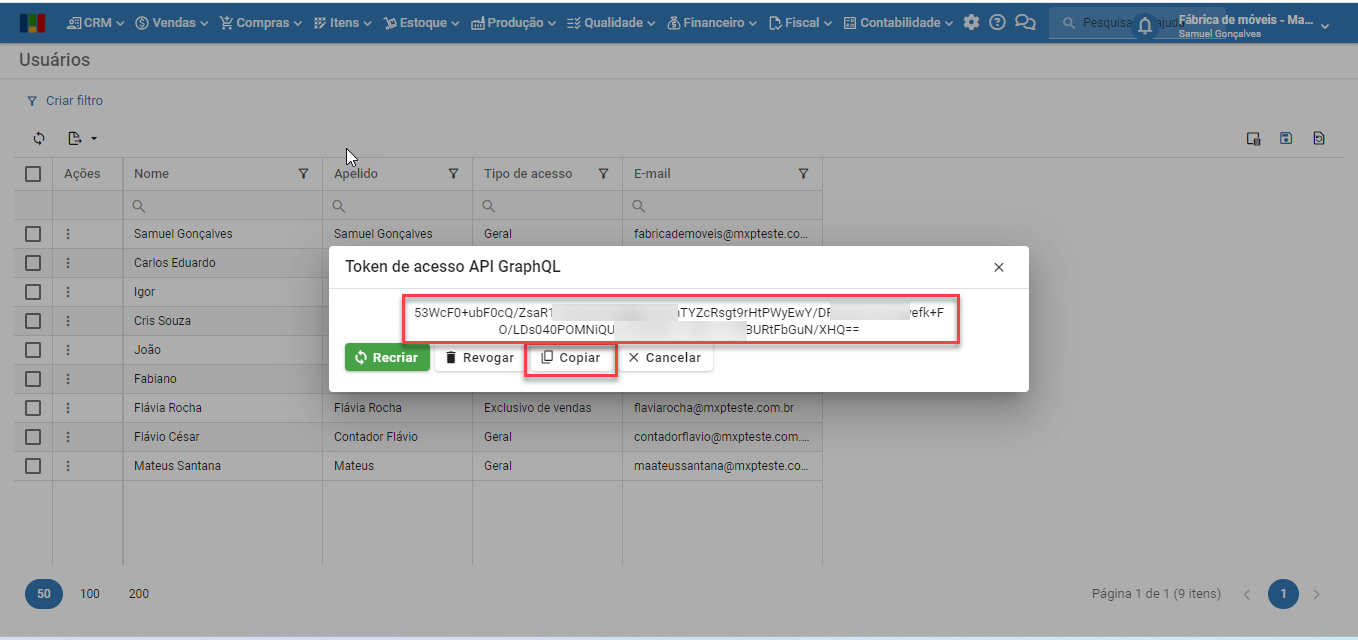The image size is (1358, 640).
Task: Expand the Itens menu
Action: pyautogui.click(x=342, y=22)
